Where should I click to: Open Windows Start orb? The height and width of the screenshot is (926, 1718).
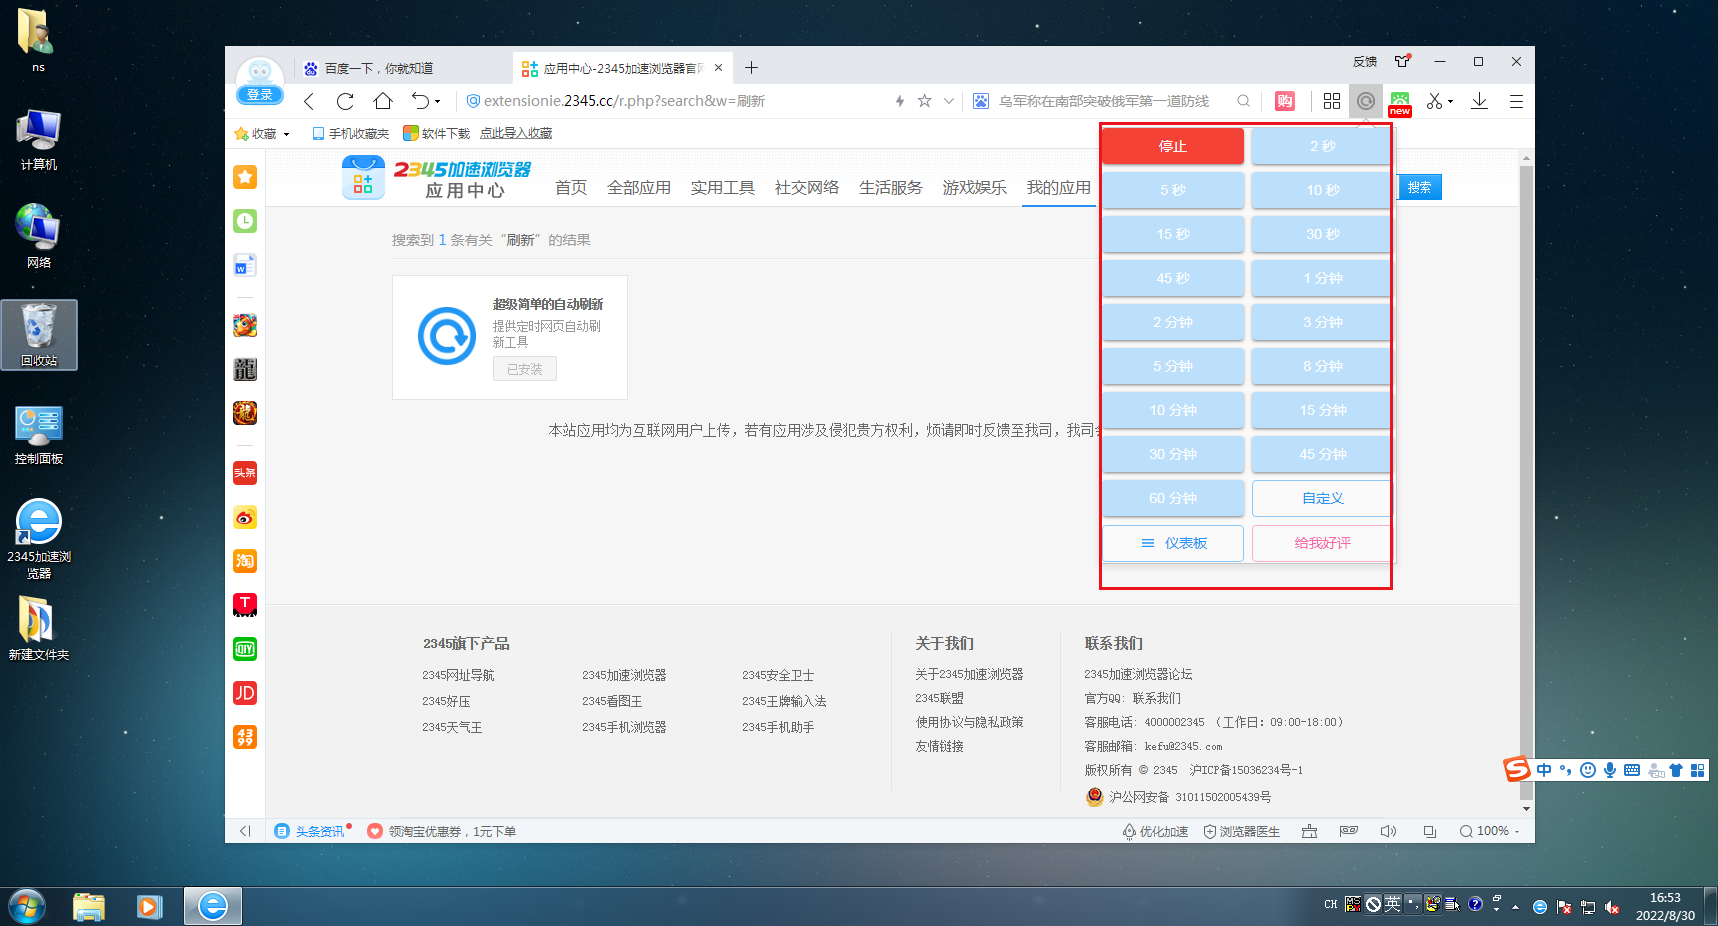point(27,906)
